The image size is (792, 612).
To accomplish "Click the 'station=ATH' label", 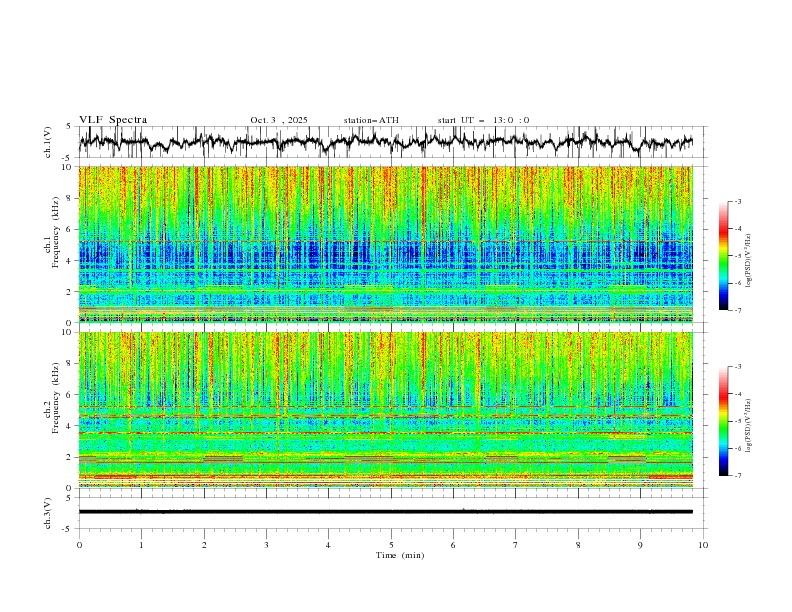I will click(x=371, y=120).
